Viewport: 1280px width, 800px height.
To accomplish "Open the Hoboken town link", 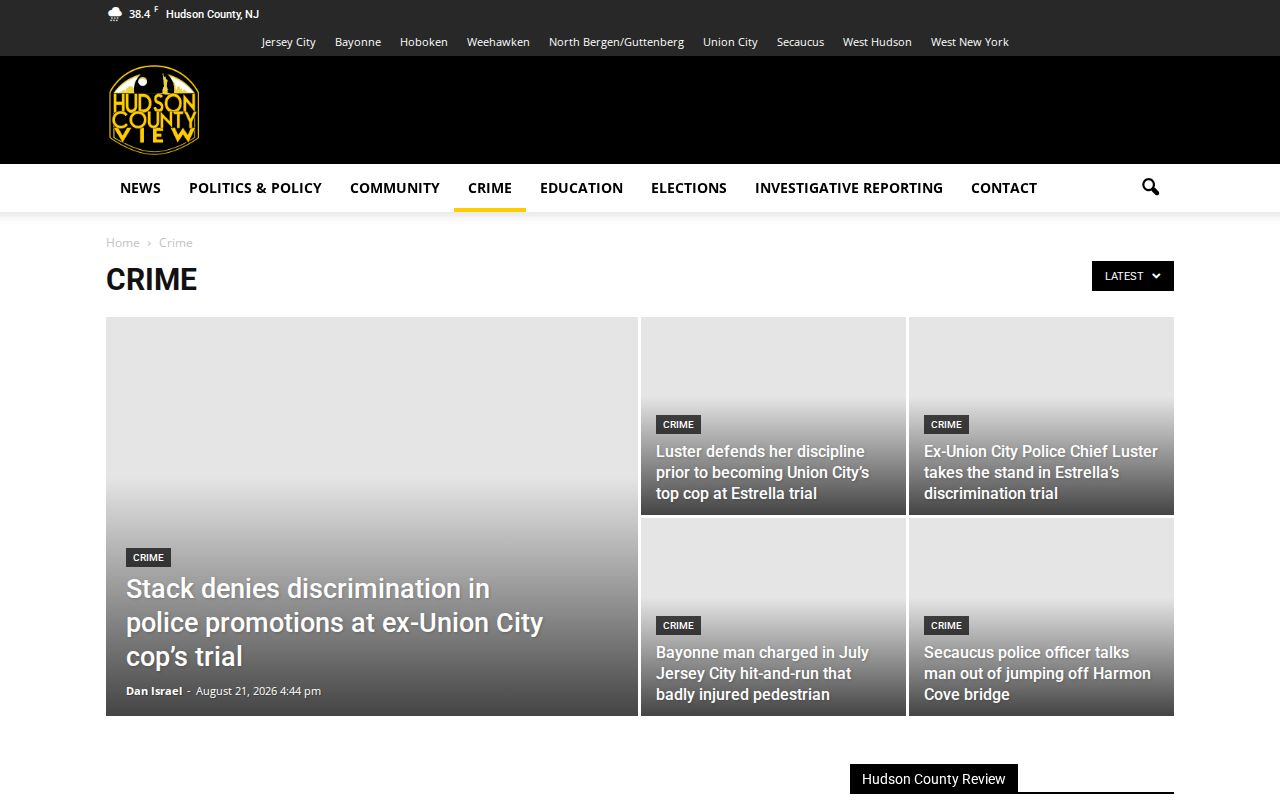I will point(424,42).
